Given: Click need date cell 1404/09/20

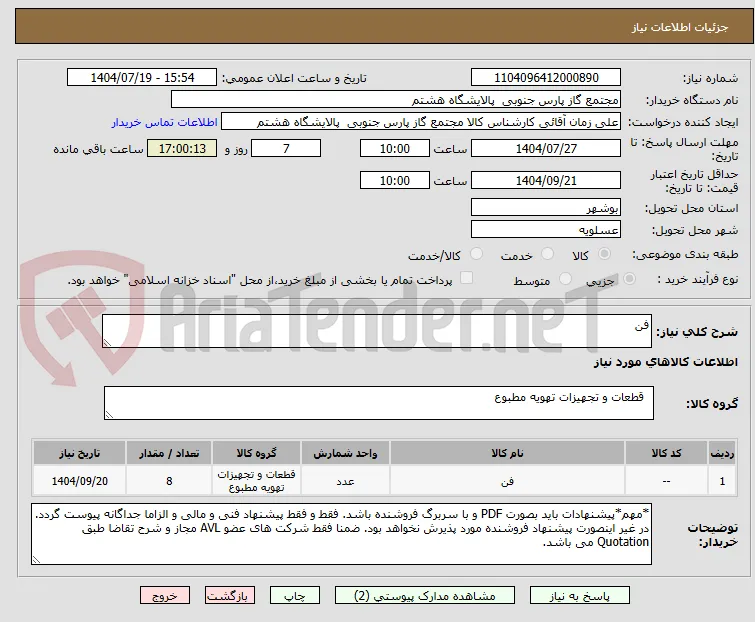Looking at the screenshot, I should [x=79, y=481].
